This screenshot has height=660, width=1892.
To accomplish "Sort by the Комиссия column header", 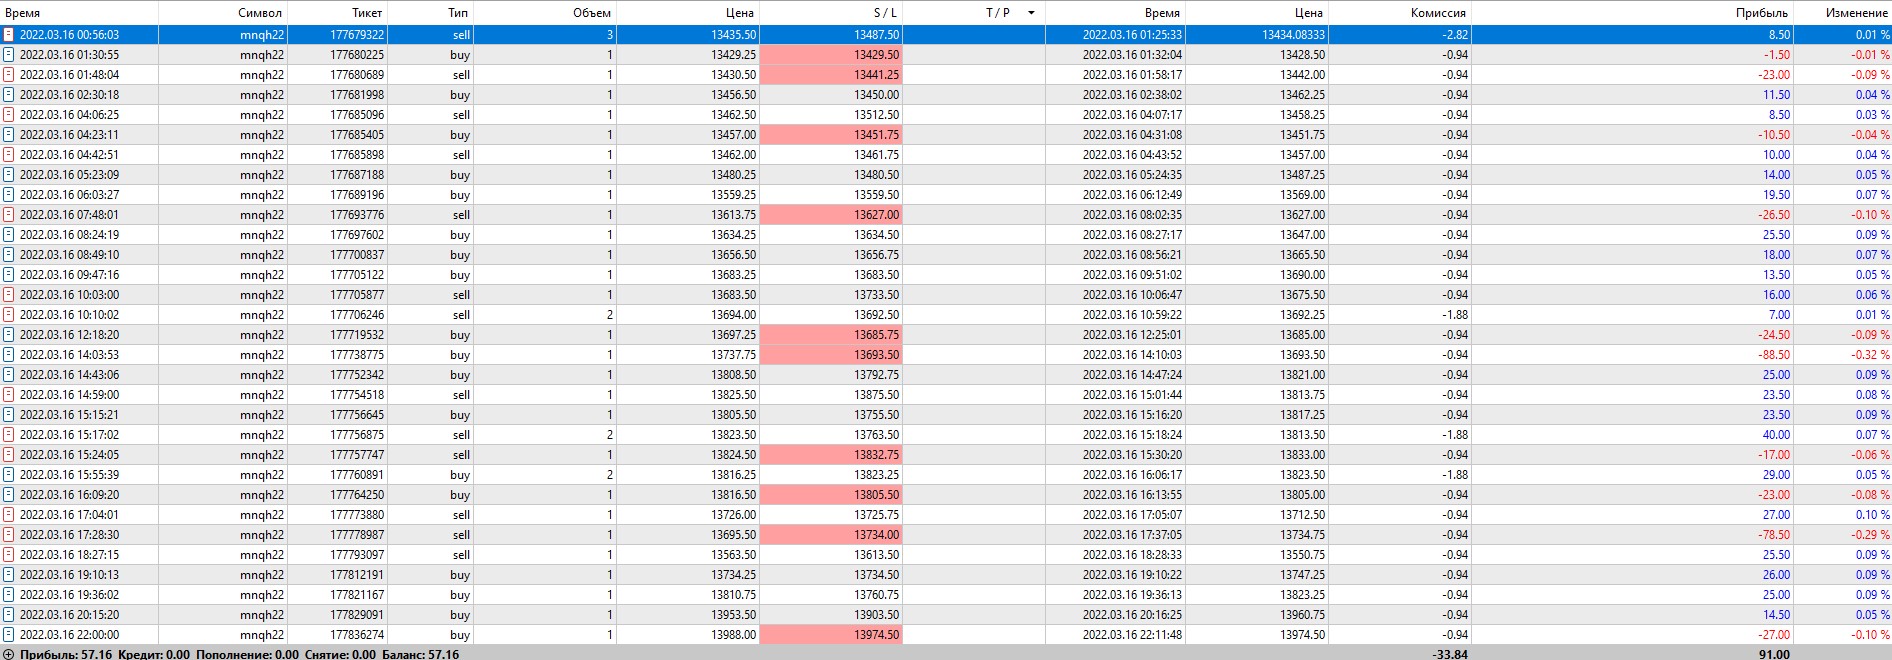I will [1438, 13].
